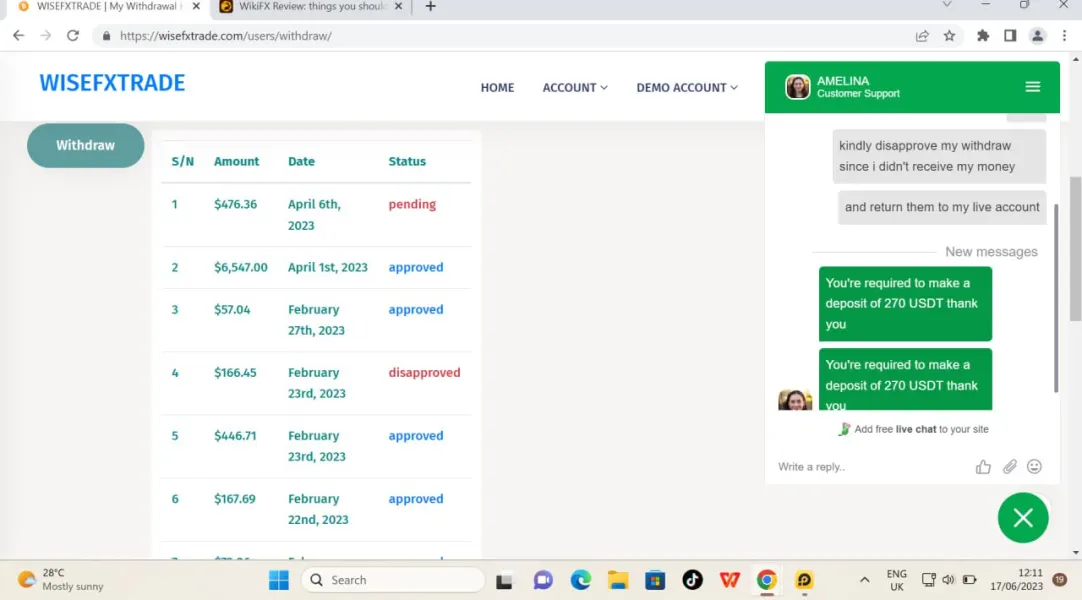The width and height of the screenshot is (1082, 600).
Task: Close the WISEFXTRADE My Withdrawal tab
Action: point(196,6)
